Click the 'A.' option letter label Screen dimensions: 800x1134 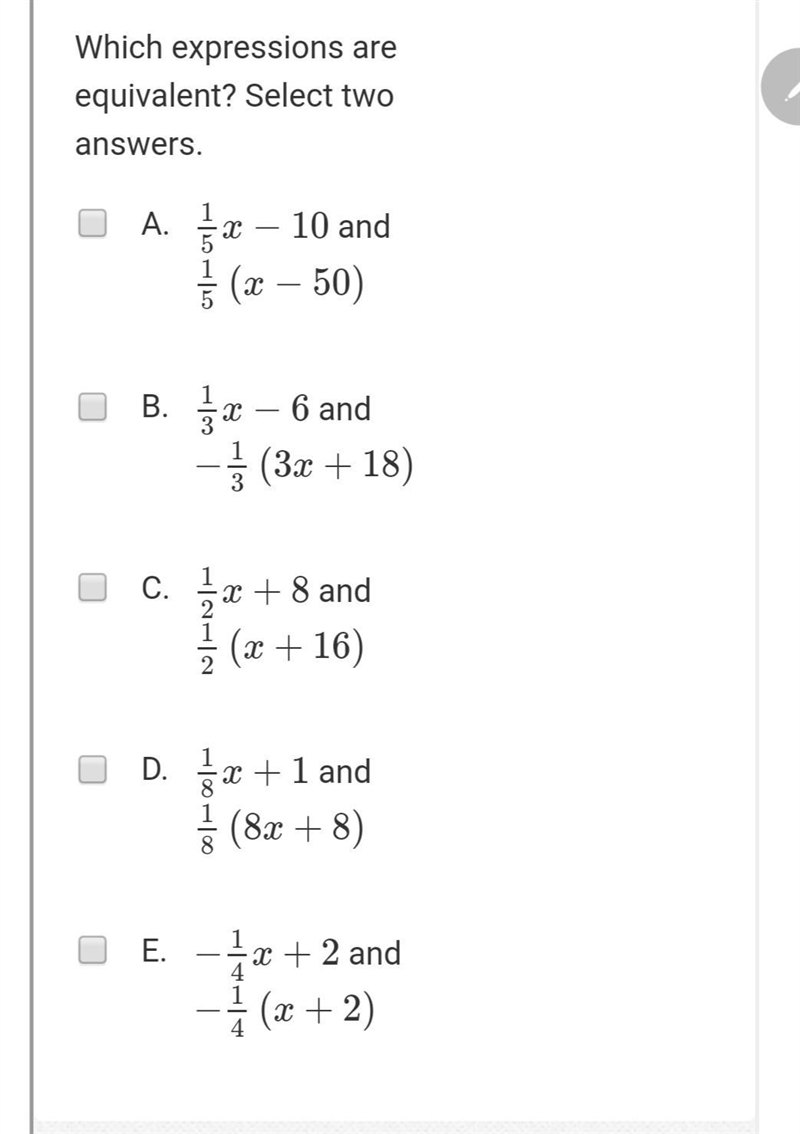(x=156, y=224)
